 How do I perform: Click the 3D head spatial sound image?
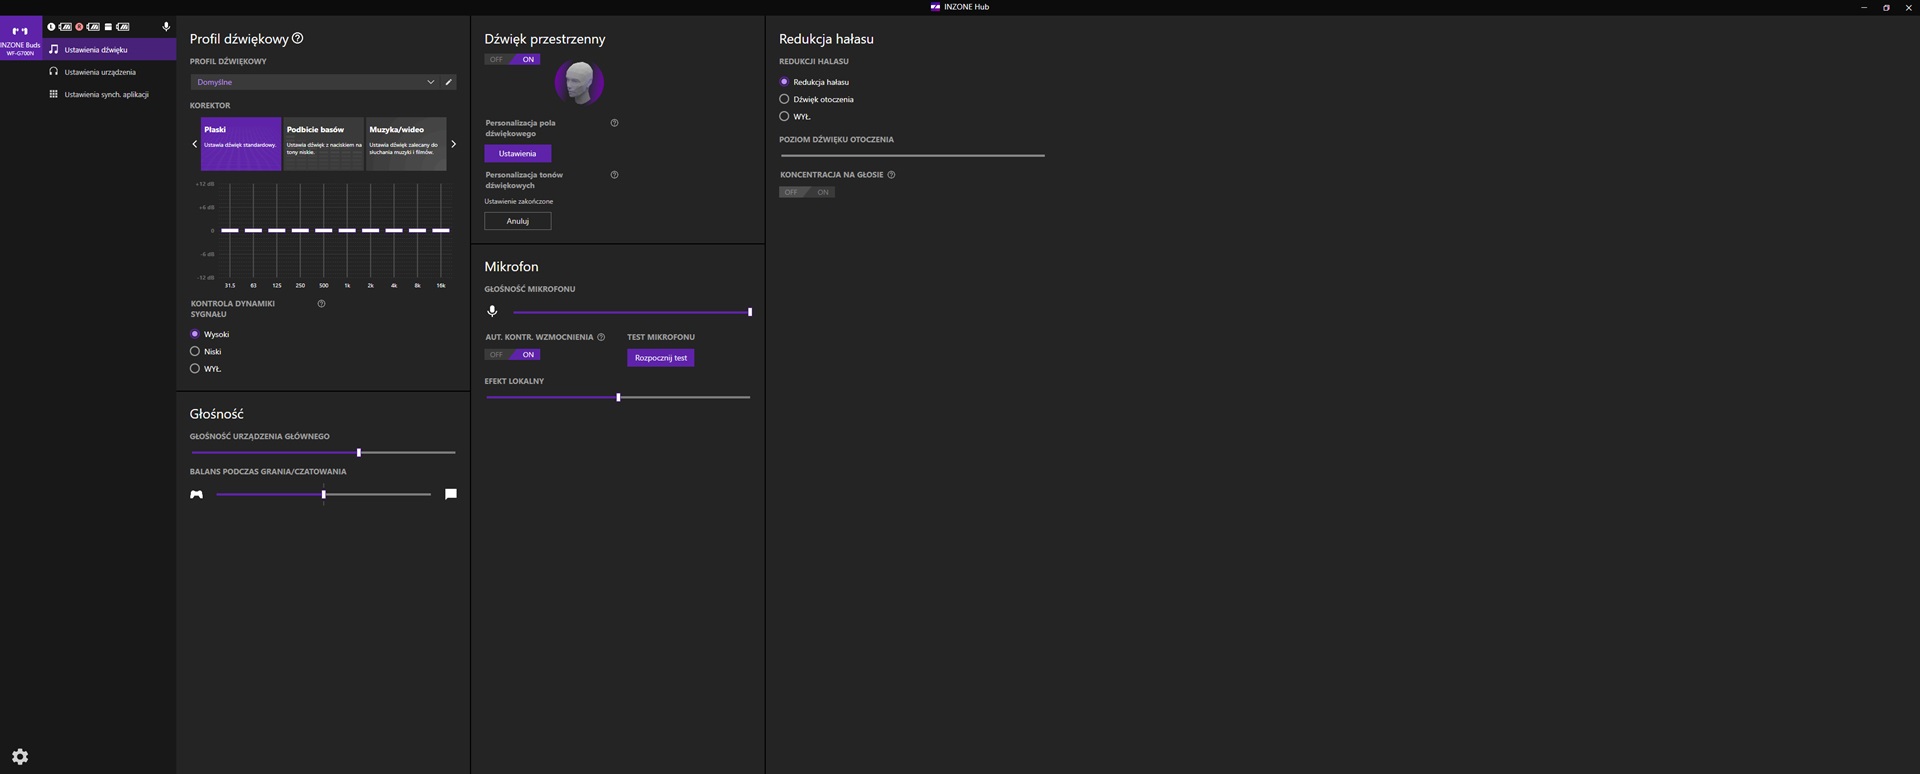pyautogui.click(x=579, y=83)
